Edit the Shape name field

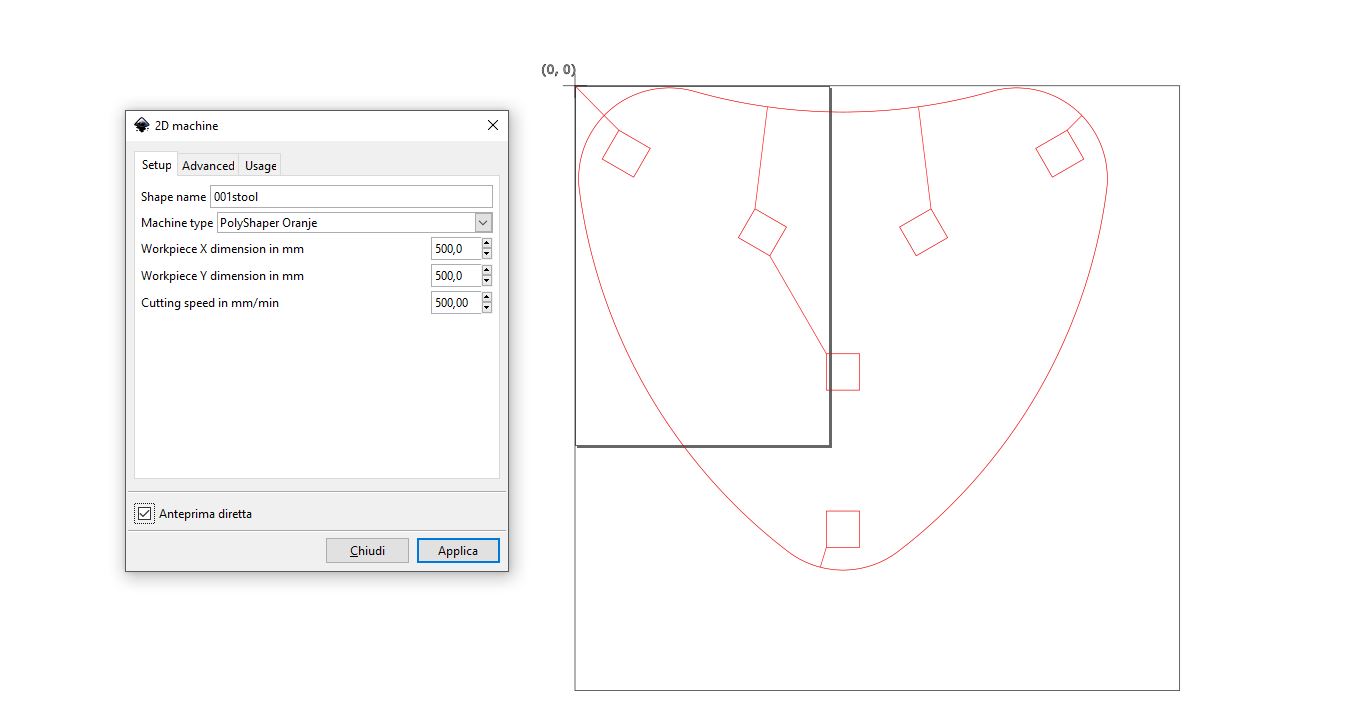(351, 196)
